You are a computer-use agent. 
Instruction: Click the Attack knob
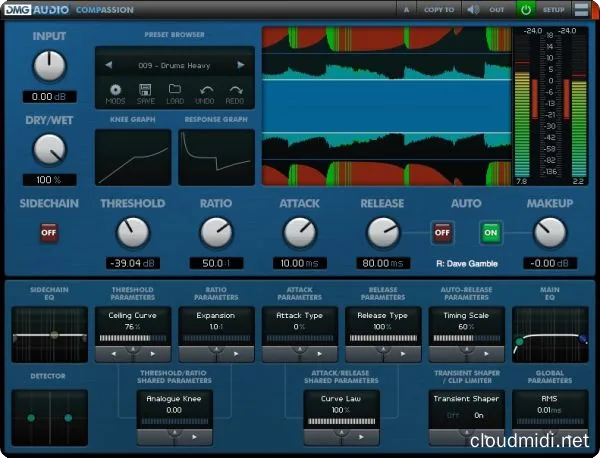[x=300, y=233]
